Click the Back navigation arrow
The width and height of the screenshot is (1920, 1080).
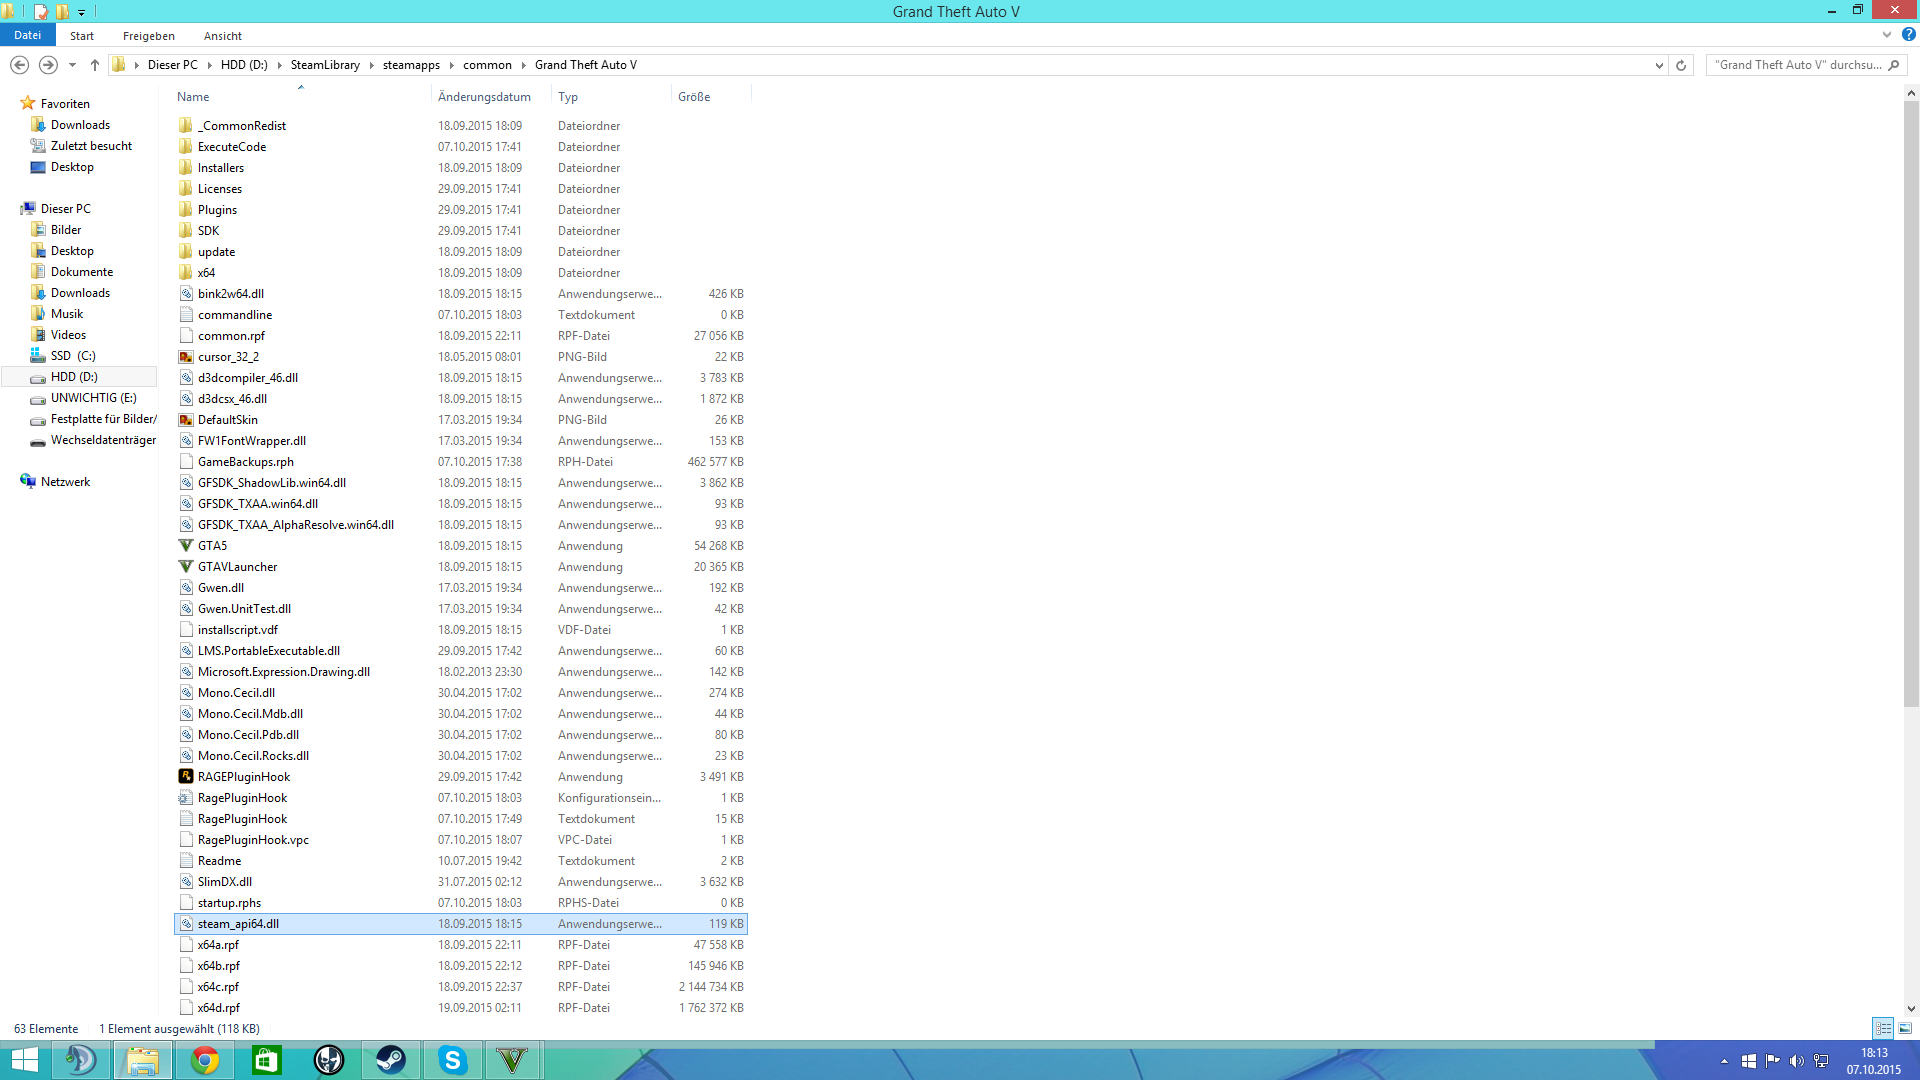[19, 65]
